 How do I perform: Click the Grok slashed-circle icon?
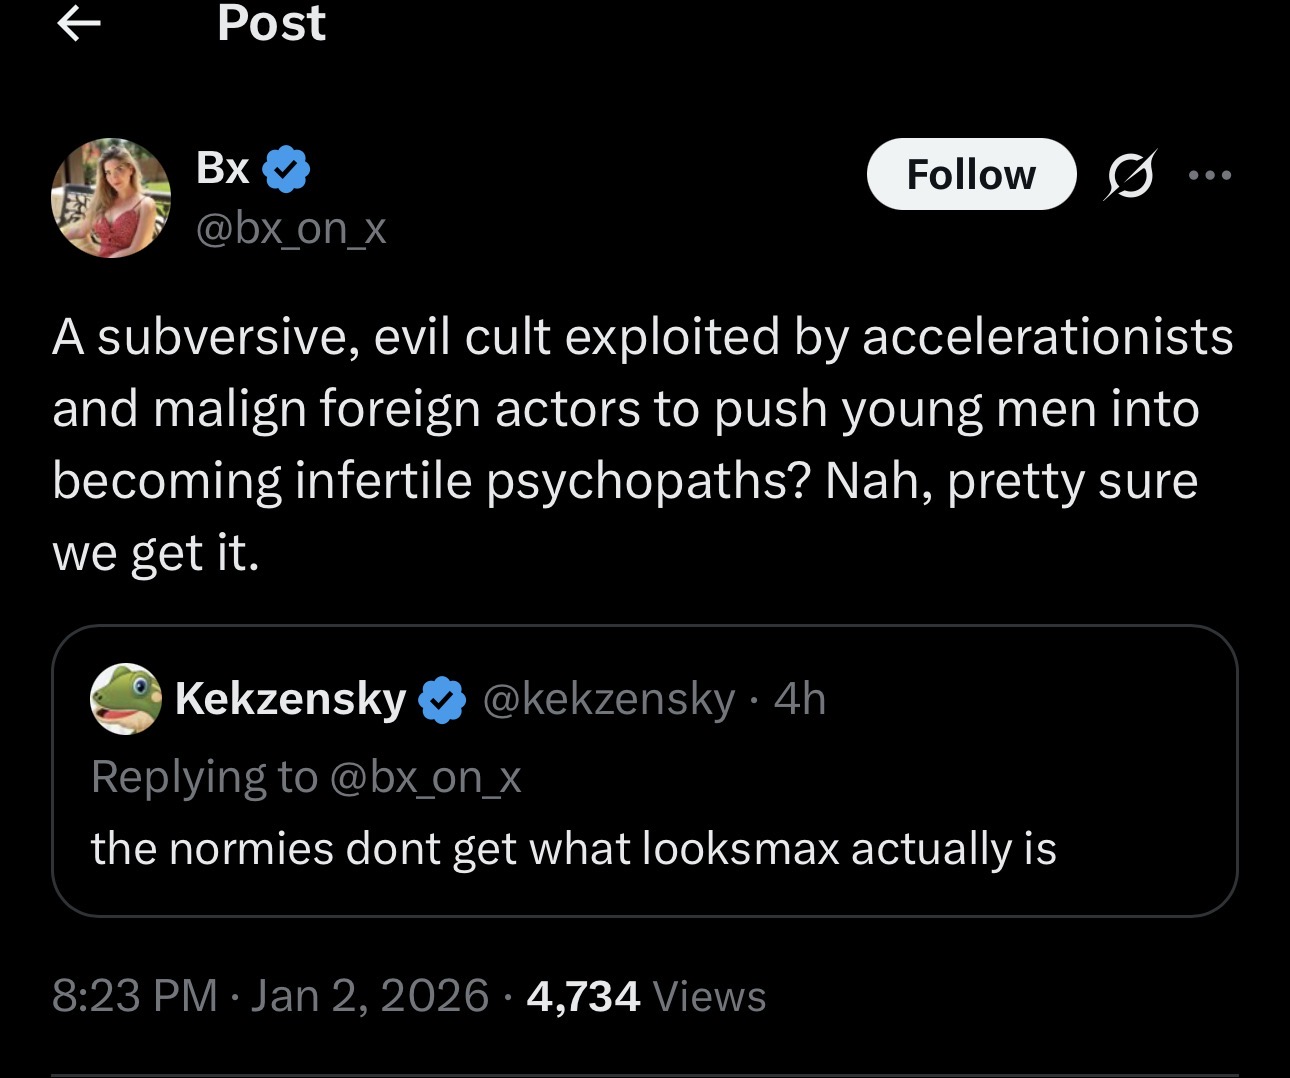coord(1131,175)
